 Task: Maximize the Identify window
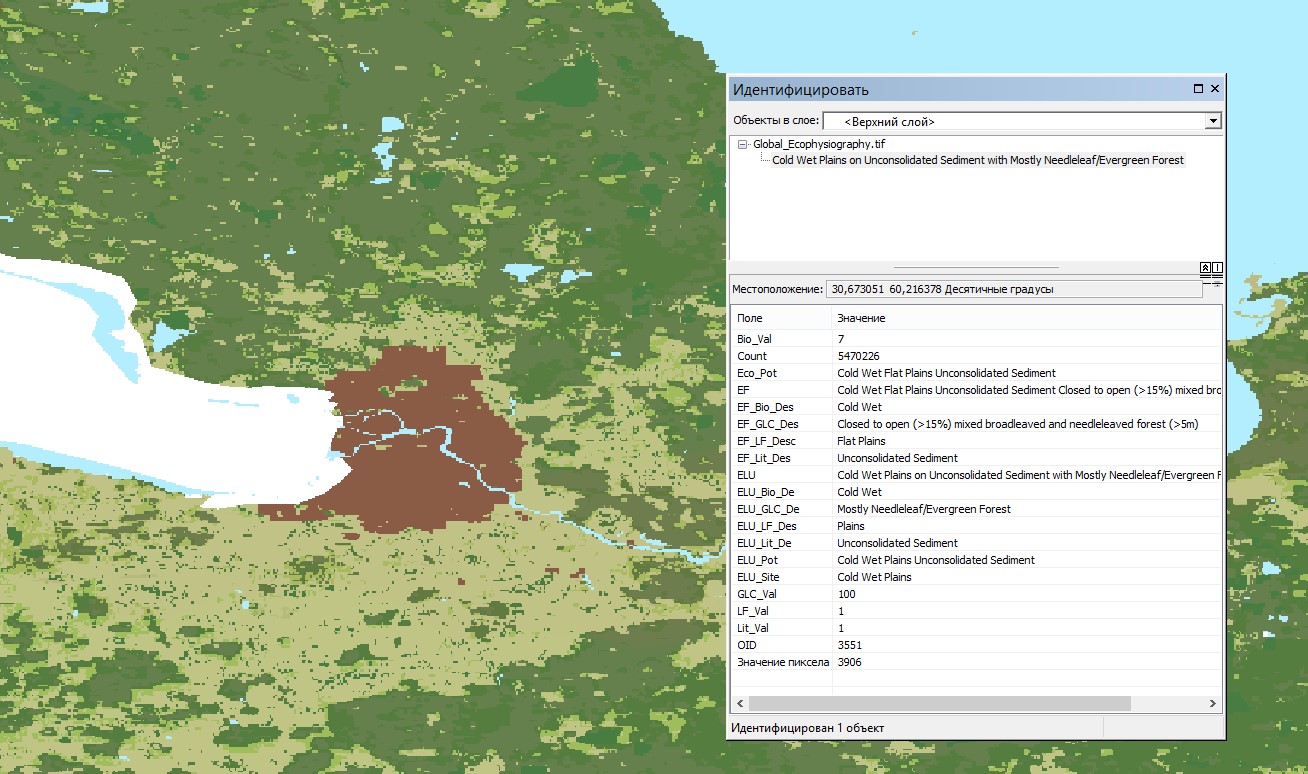point(1198,89)
